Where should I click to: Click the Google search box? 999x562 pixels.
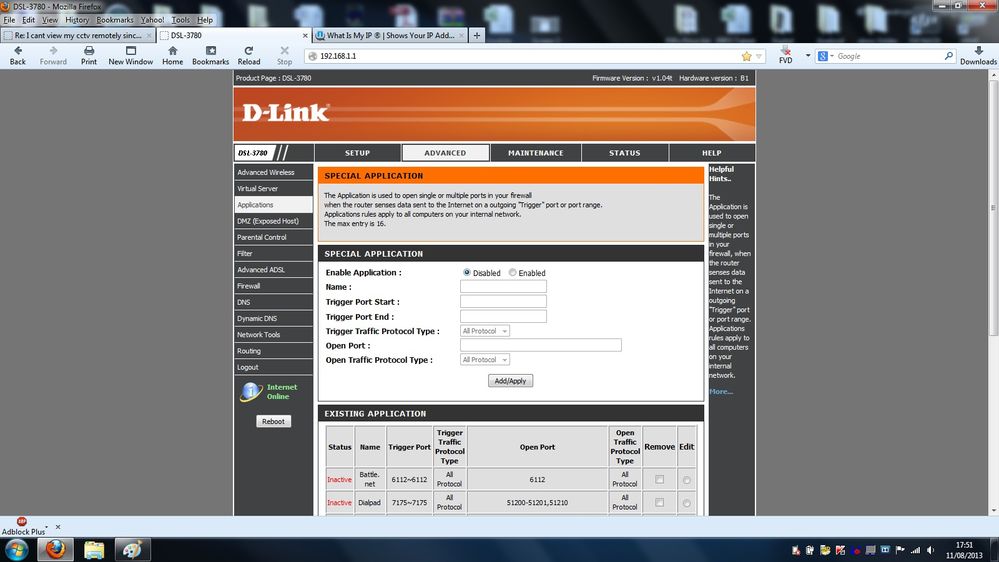[888, 56]
